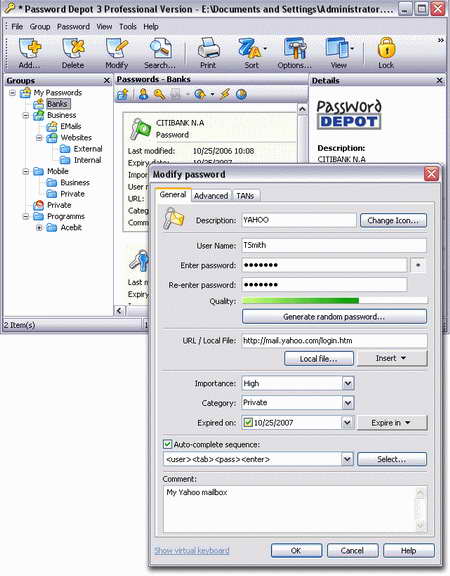
Task: Collapse the My Passwords root node
Action: pos(12,93)
